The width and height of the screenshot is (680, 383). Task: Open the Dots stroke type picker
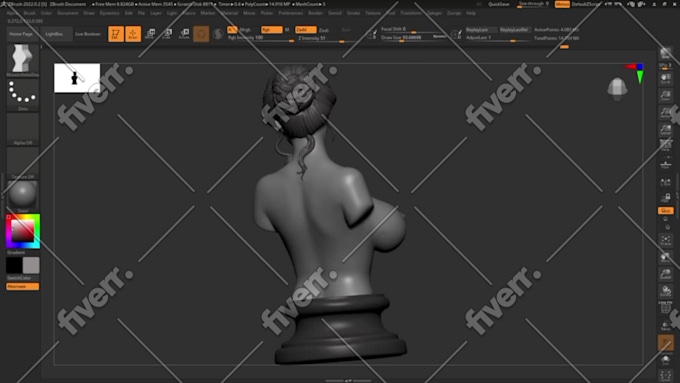click(23, 92)
